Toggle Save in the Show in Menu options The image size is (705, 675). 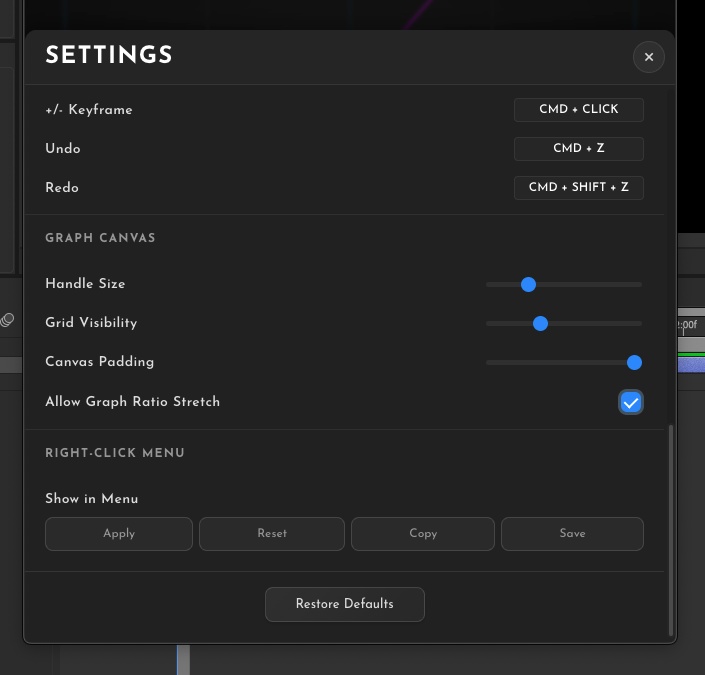pos(572,534)
